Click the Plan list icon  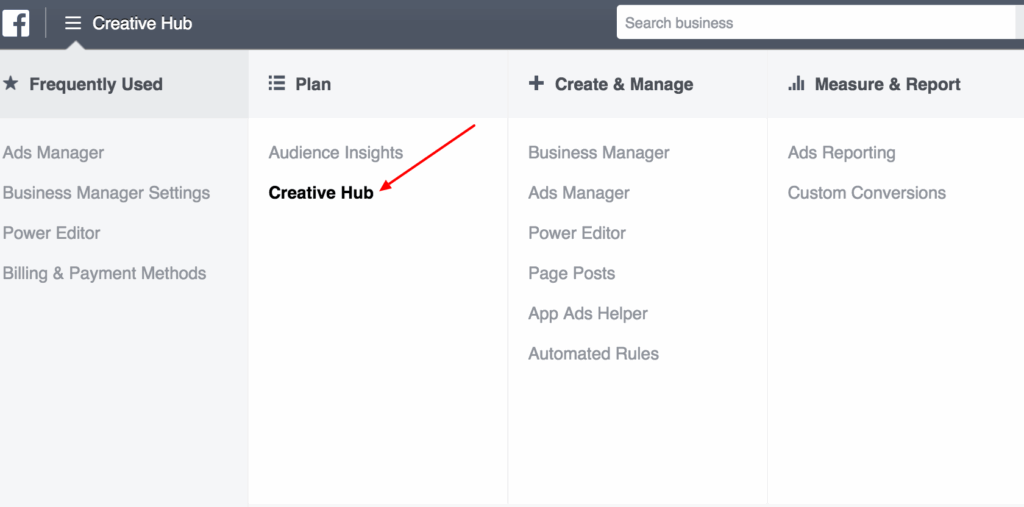pyautogui.click(x=277, y=84)
